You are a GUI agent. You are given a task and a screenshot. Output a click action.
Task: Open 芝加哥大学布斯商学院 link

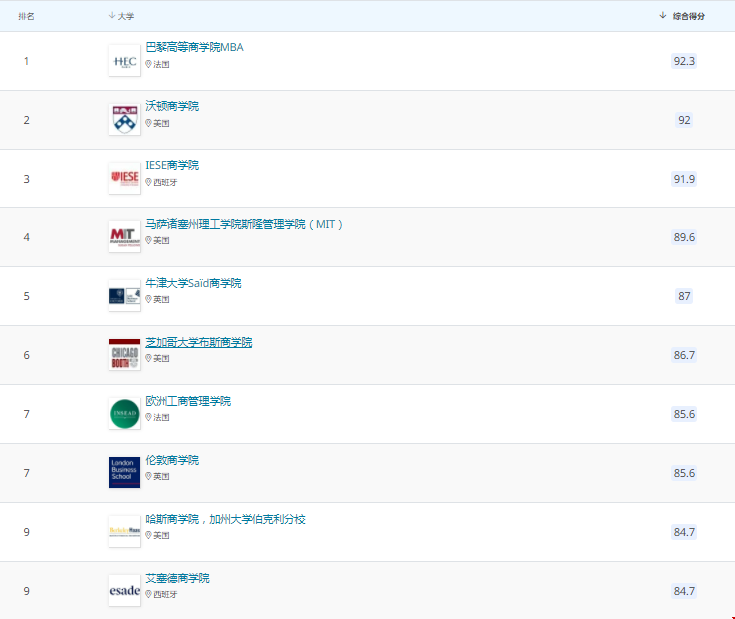pyautogui.click(x=199, y=342)
